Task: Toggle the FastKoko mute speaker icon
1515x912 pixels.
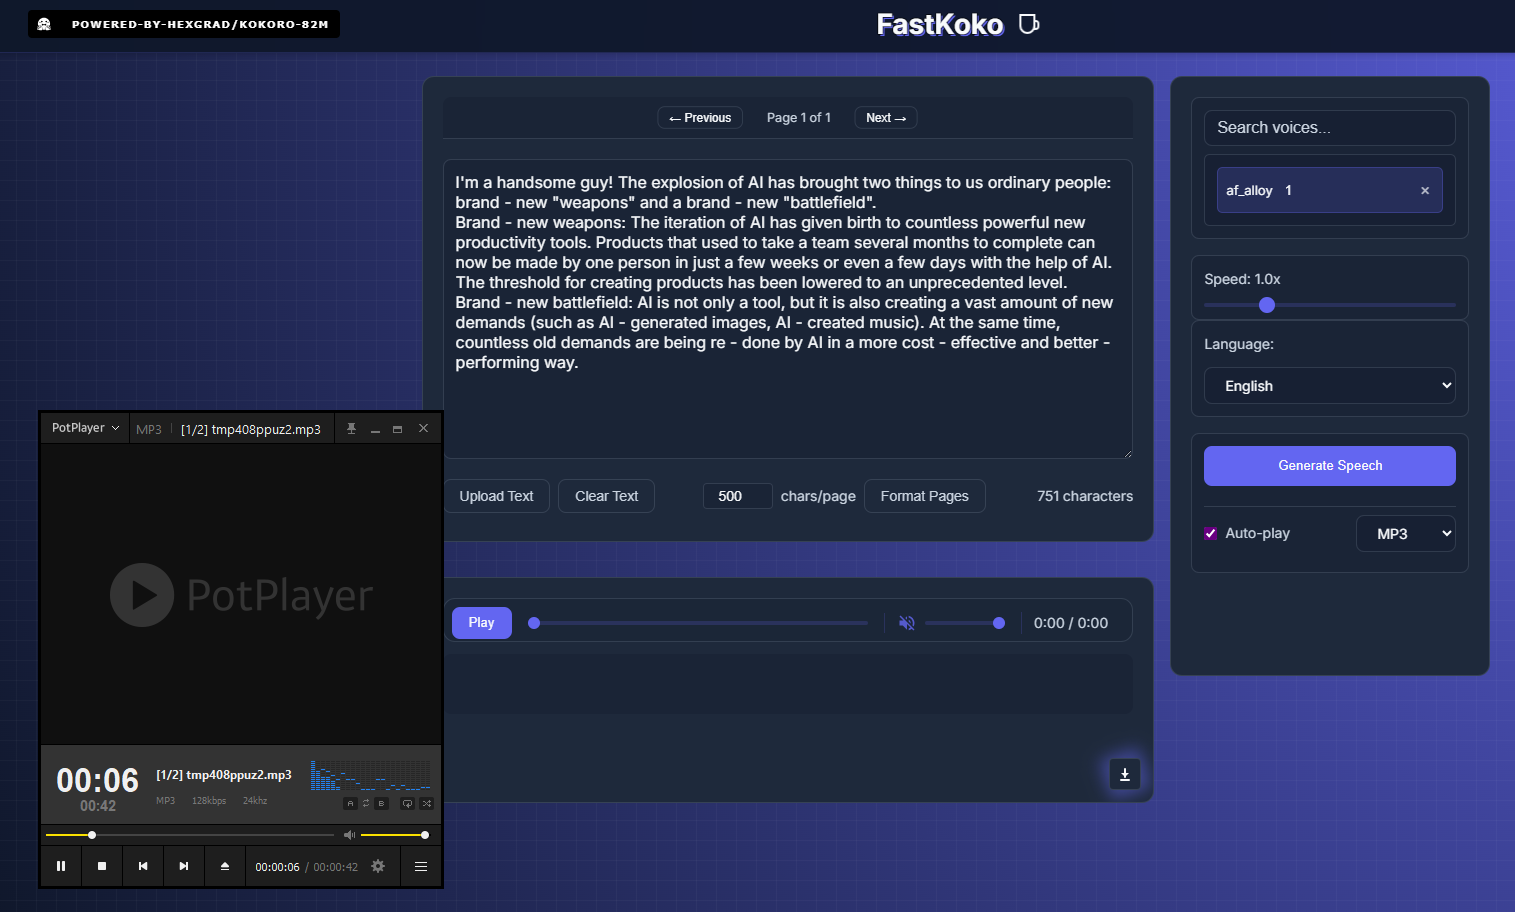Action: (907, 623)
